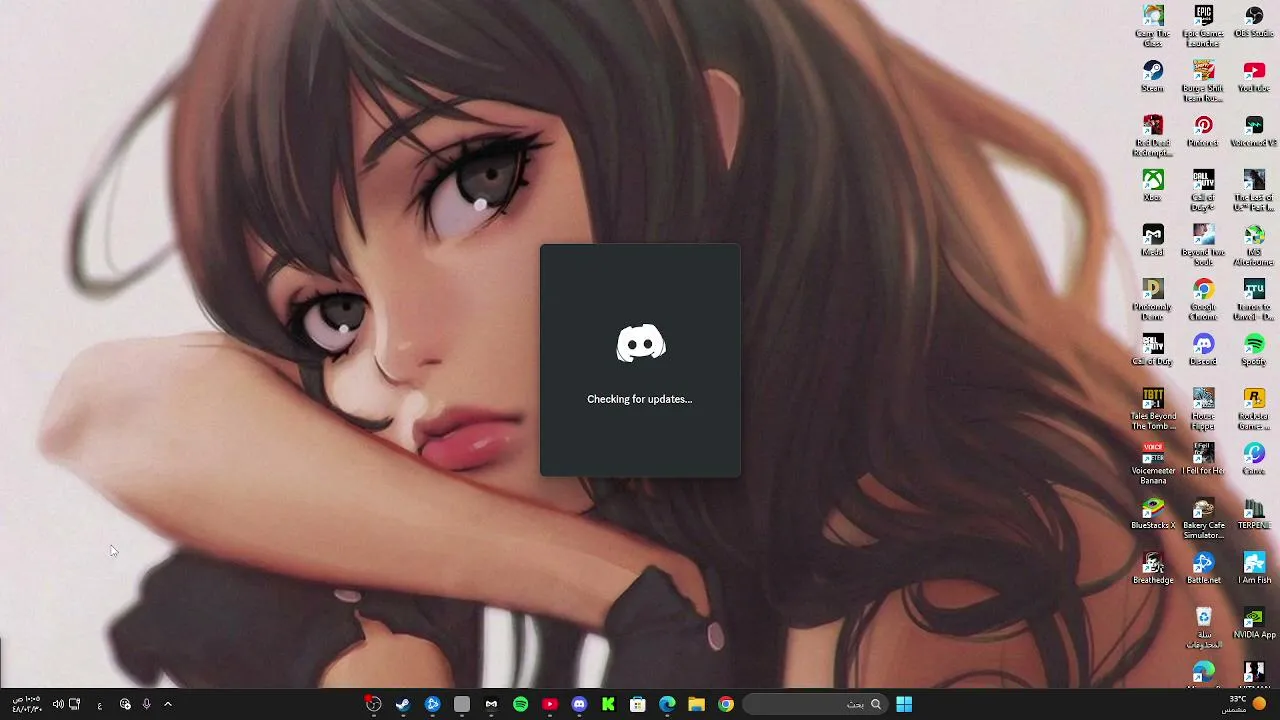Show hidden system tray icons
The image size is (1280, 720).
[x=168, y=704]
